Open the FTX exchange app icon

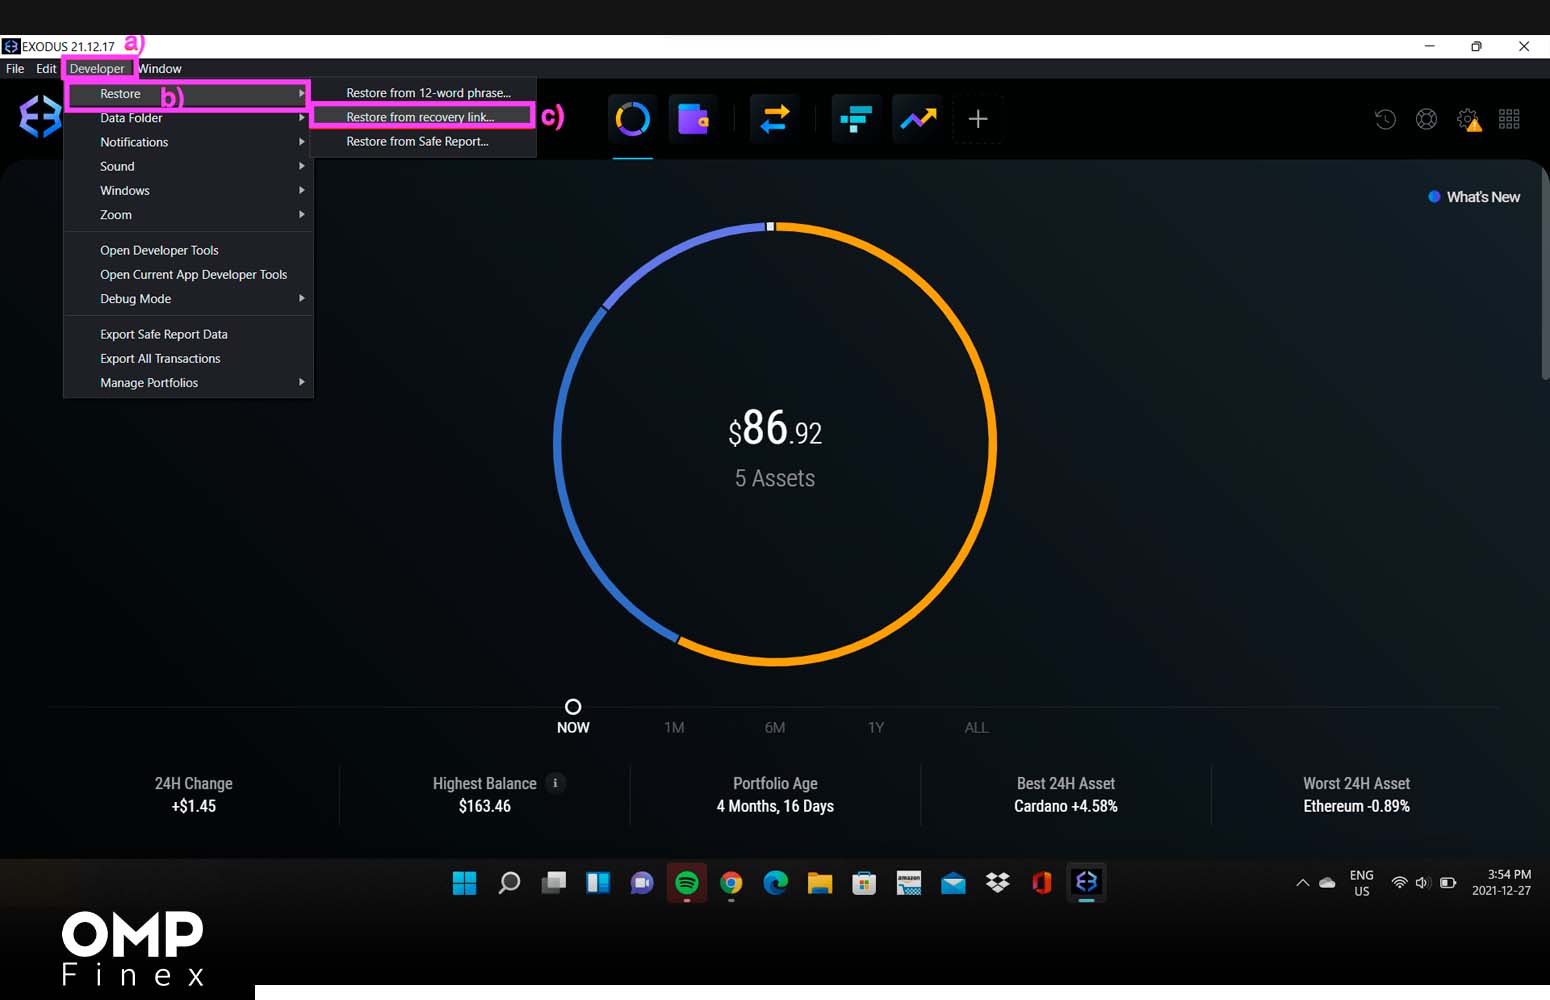tap(856, 119)
